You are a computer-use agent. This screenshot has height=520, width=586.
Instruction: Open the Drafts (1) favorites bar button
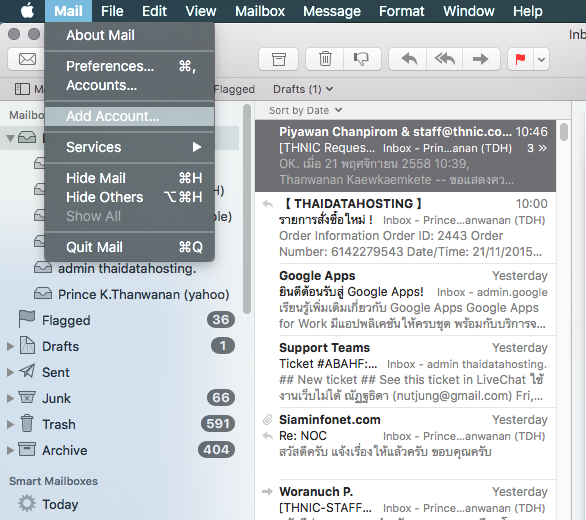click(303, 89)
